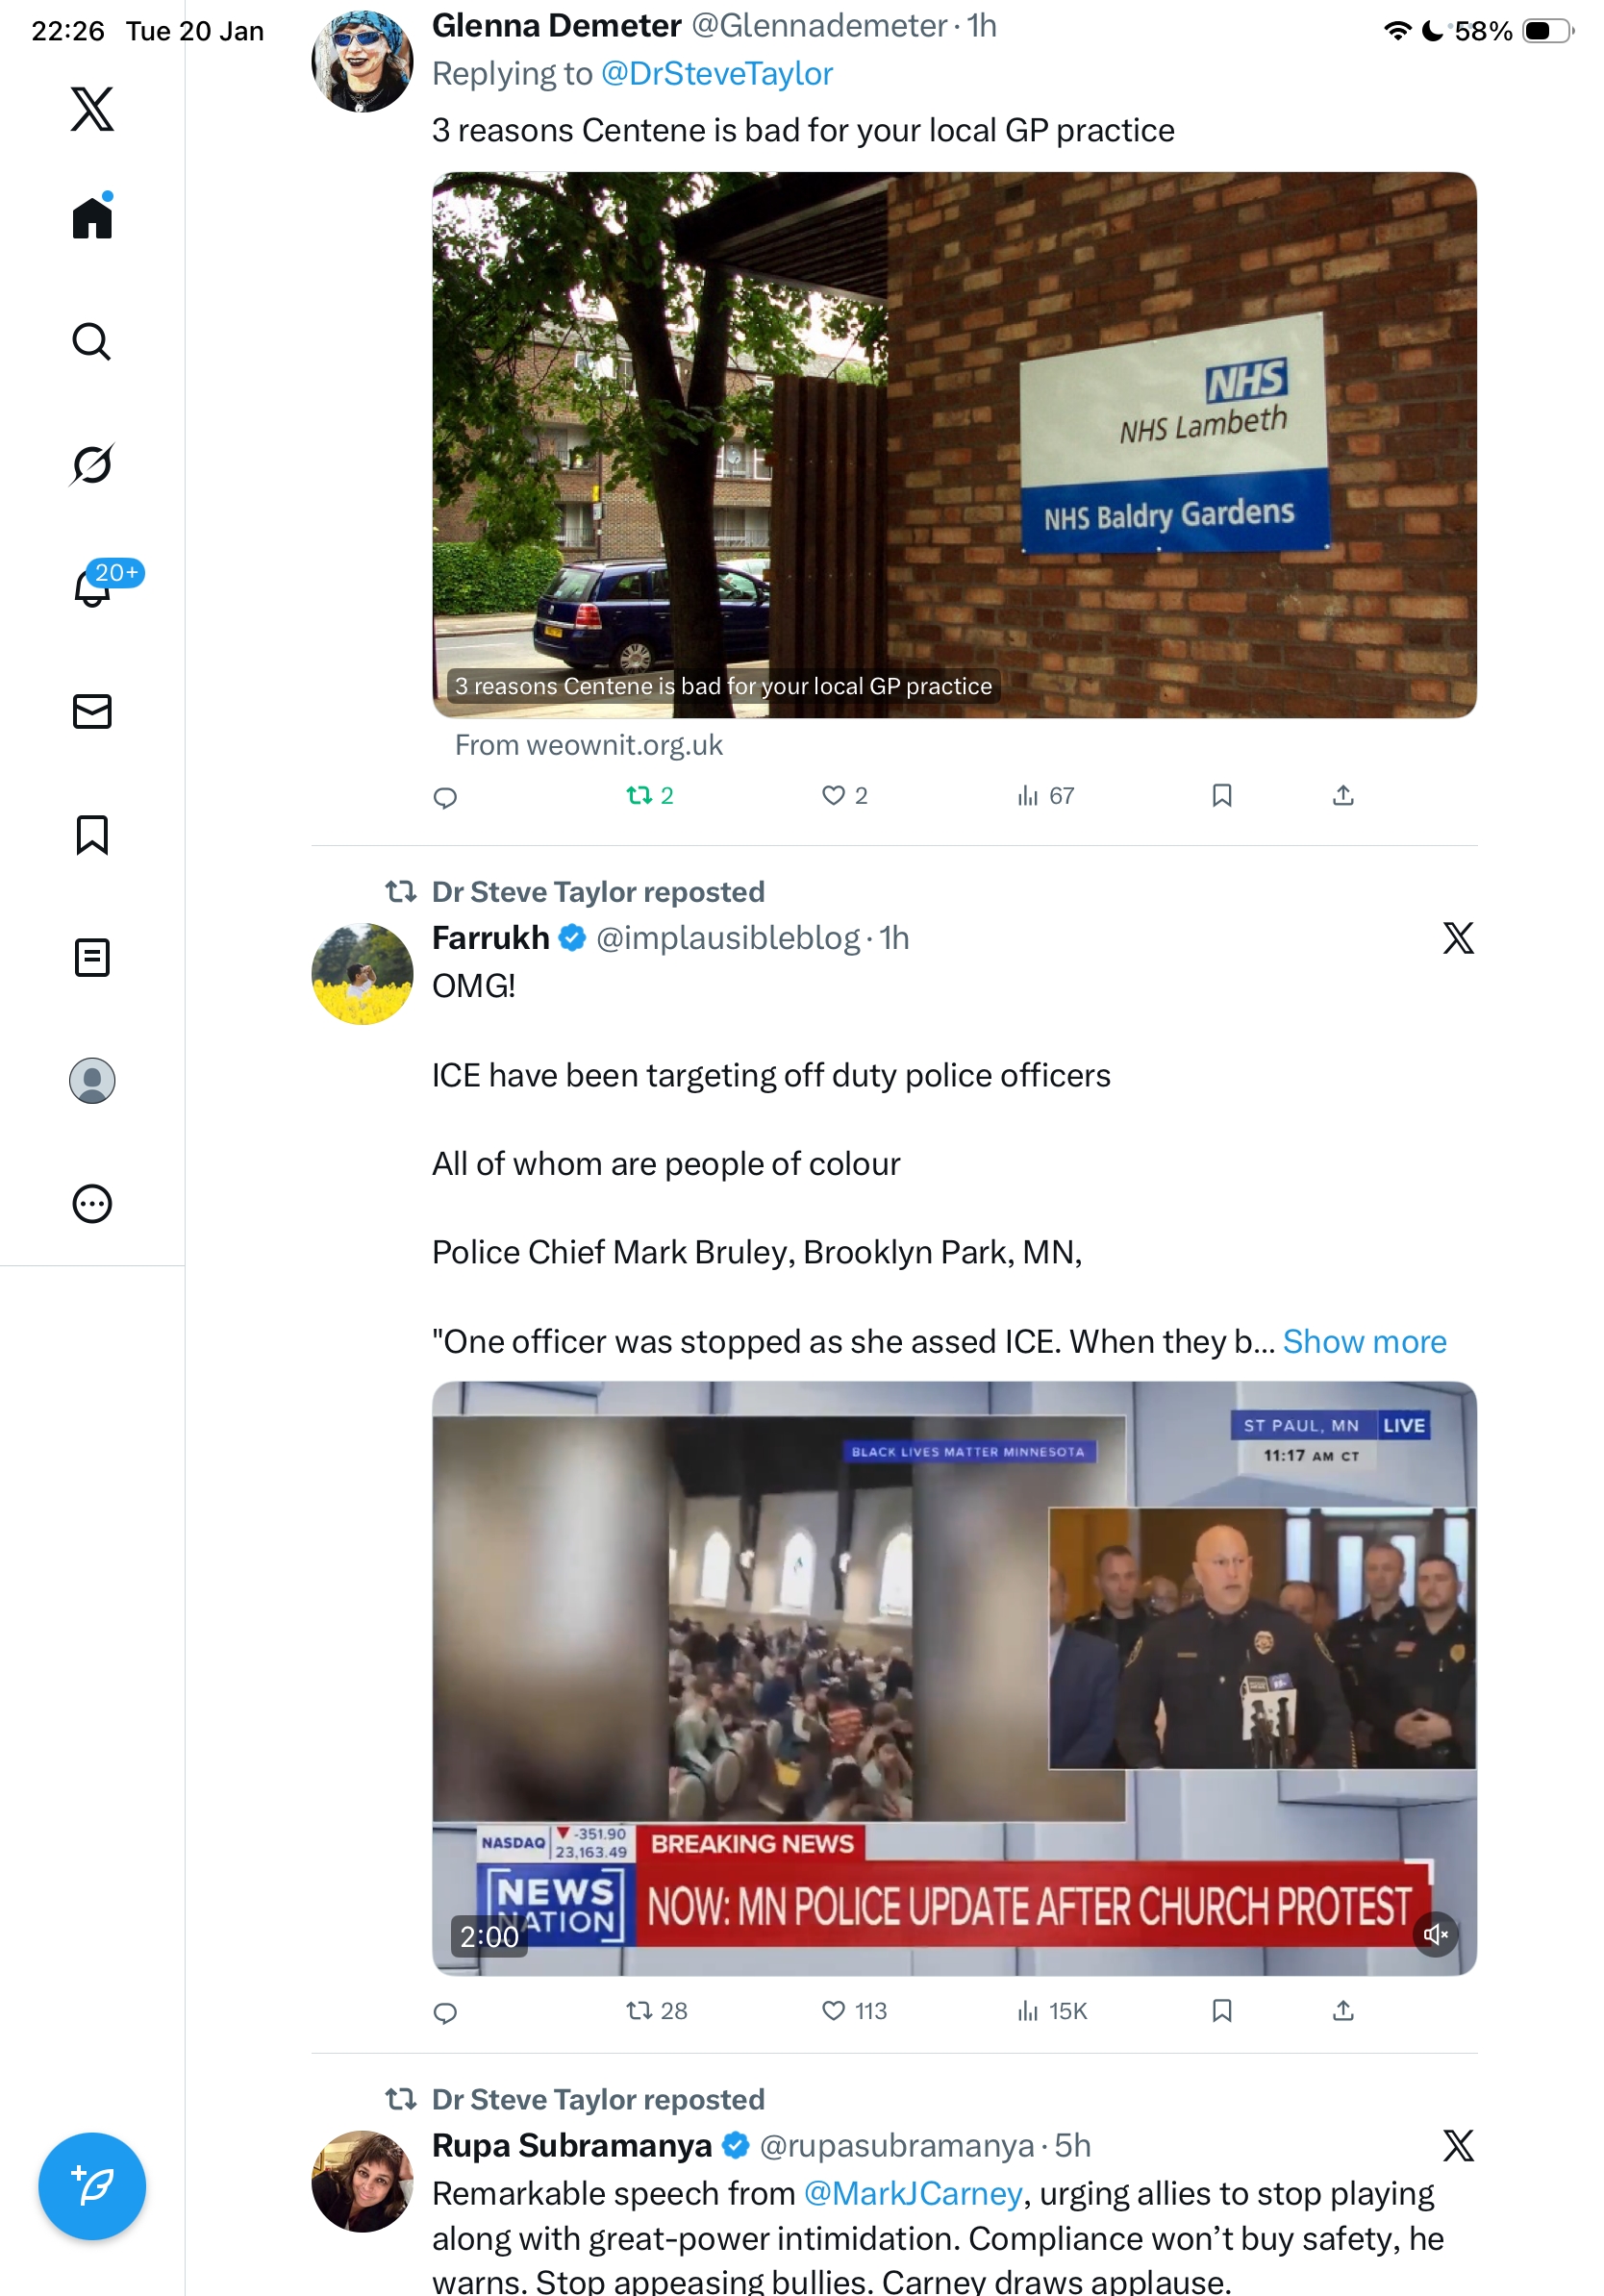Open the Home feed from the sidebar
This screenshot has height=2296, width=1604.
point(92,216)
